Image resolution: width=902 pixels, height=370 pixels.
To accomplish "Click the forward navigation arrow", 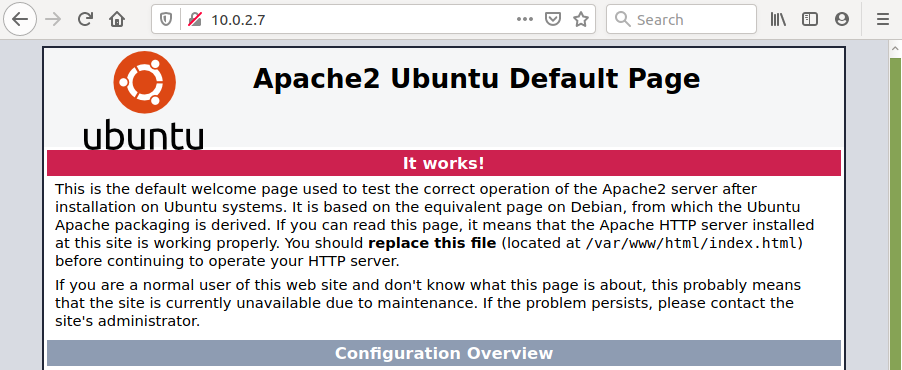I will [53, 20].
